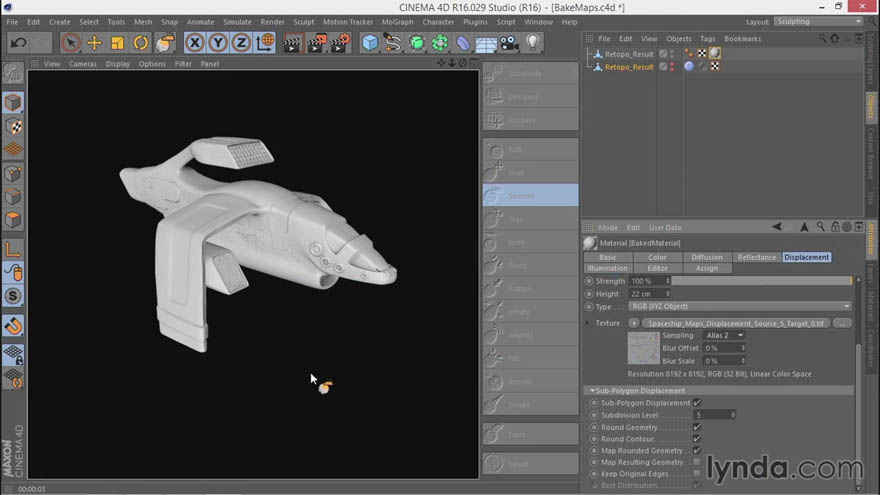Screen dimensions: 880x495
Task: Open the Sculpt menu
Action: [304, 22]
